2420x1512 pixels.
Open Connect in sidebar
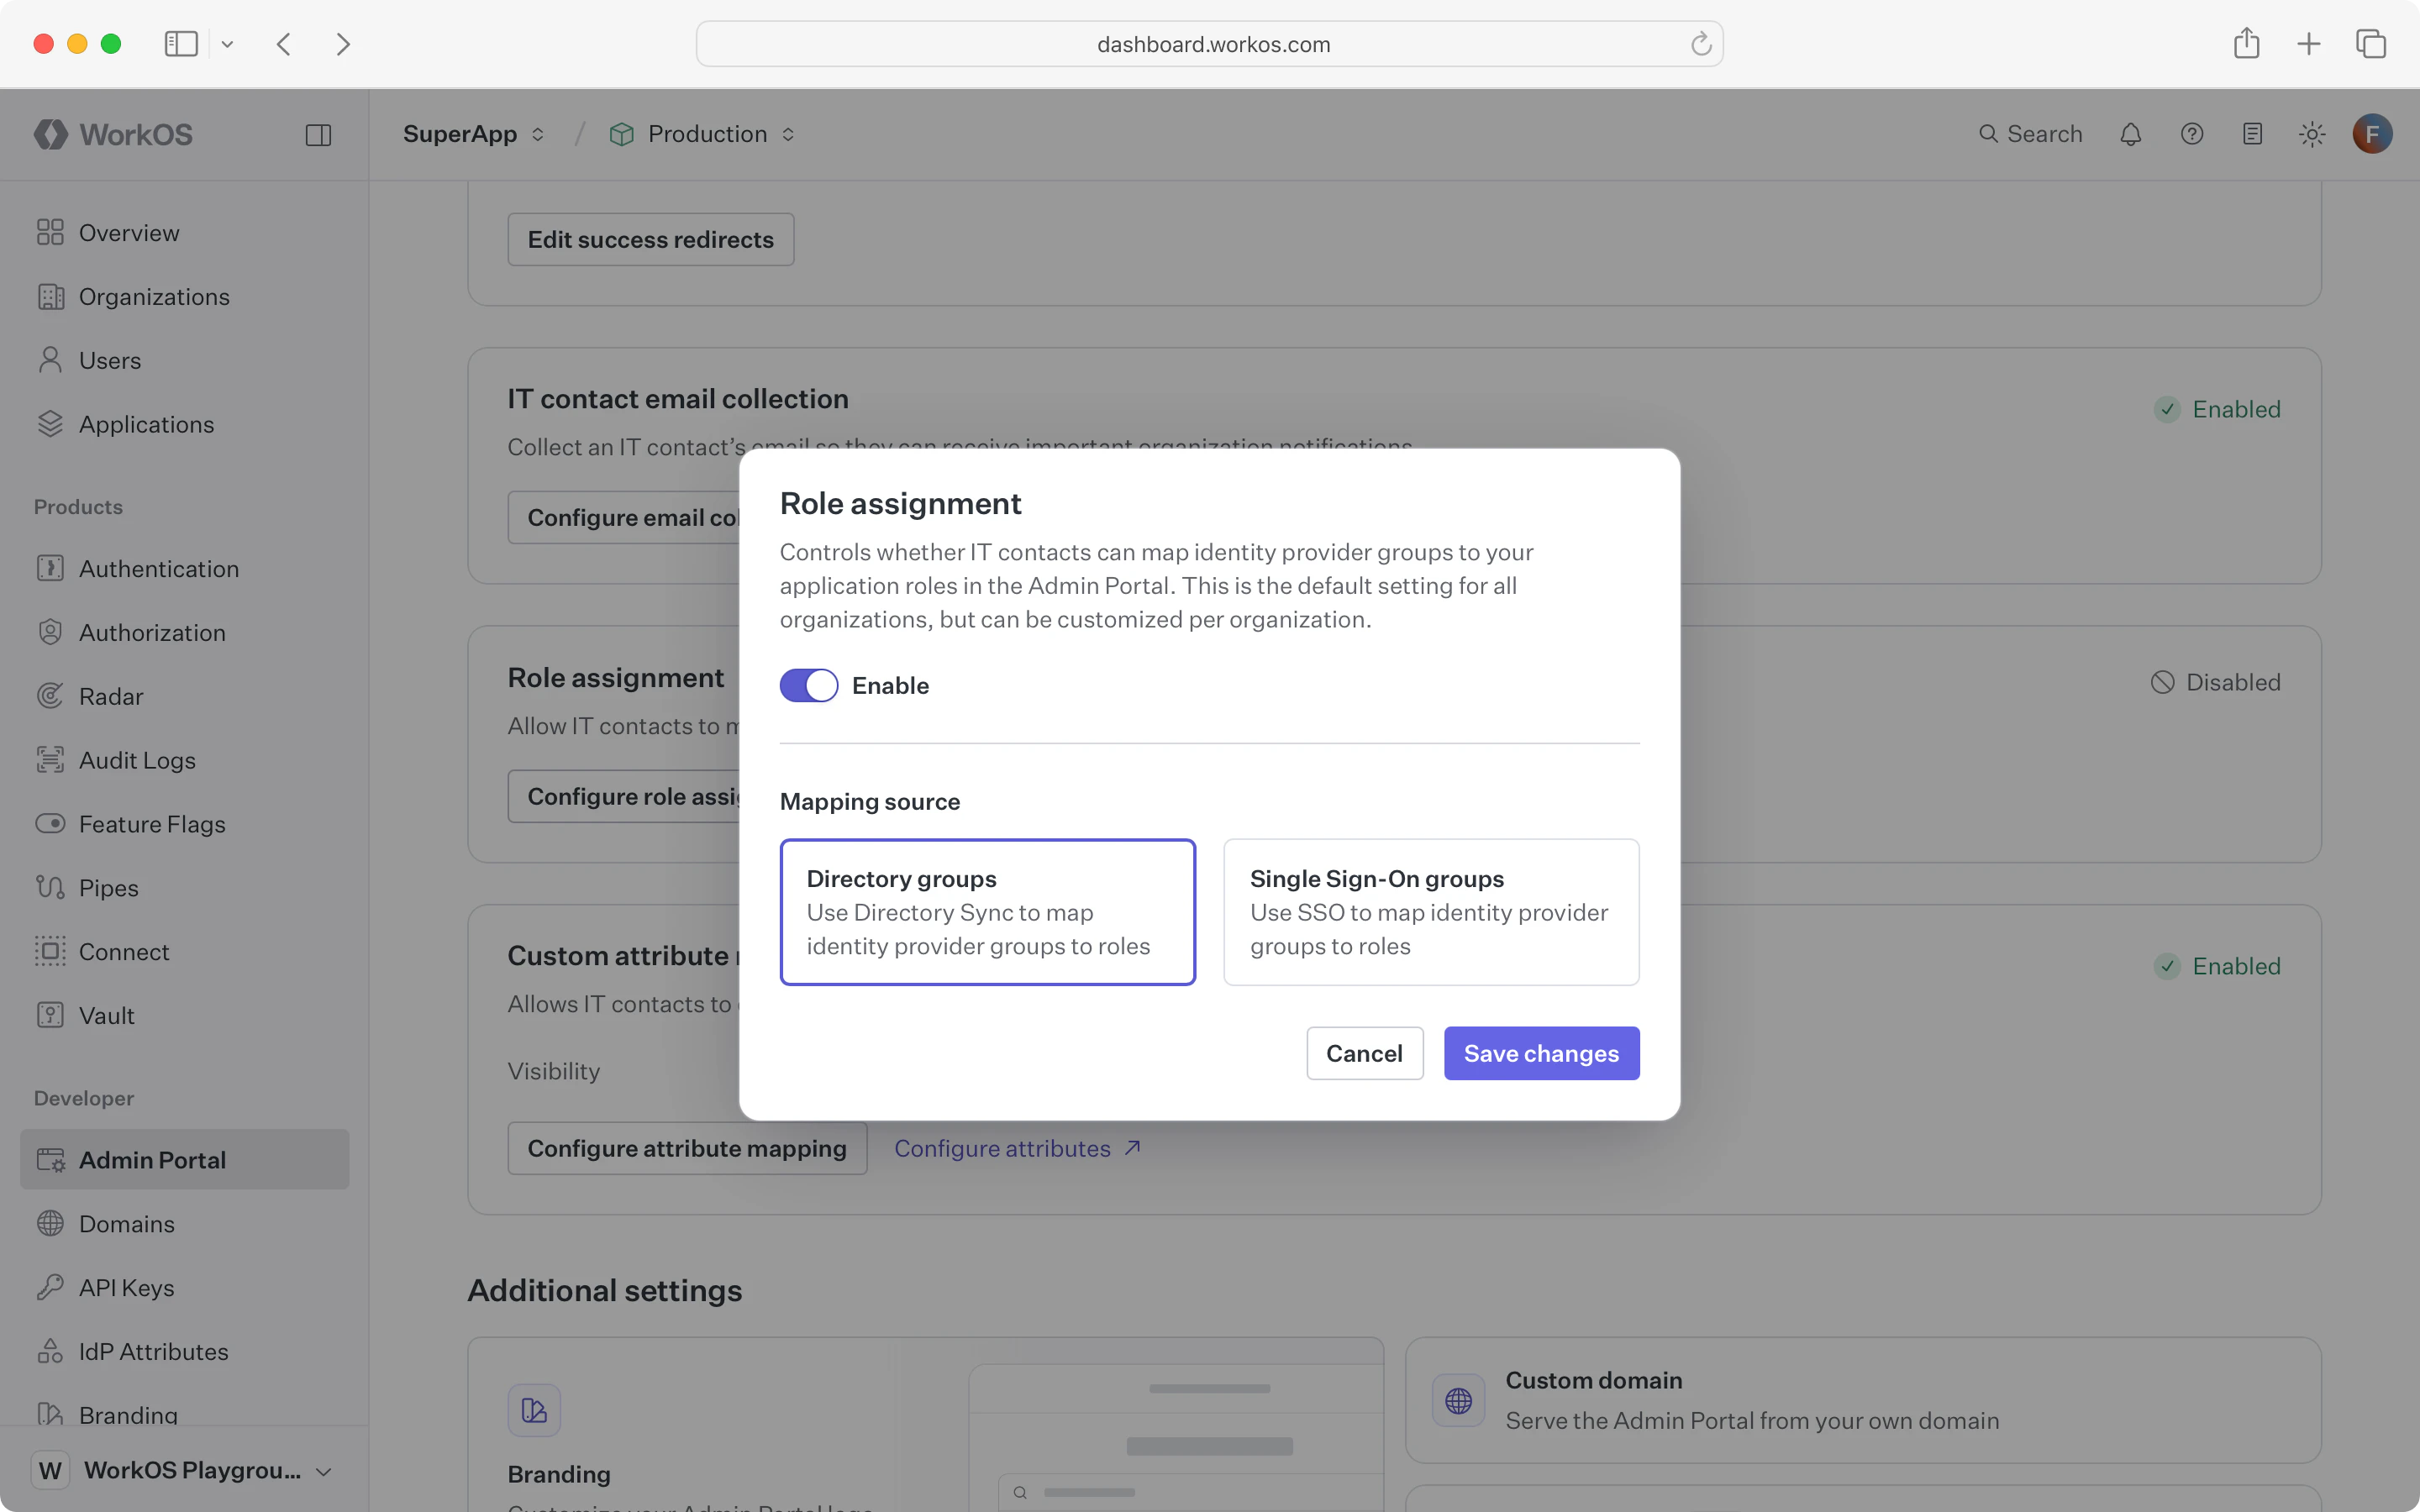click(185, 951)
